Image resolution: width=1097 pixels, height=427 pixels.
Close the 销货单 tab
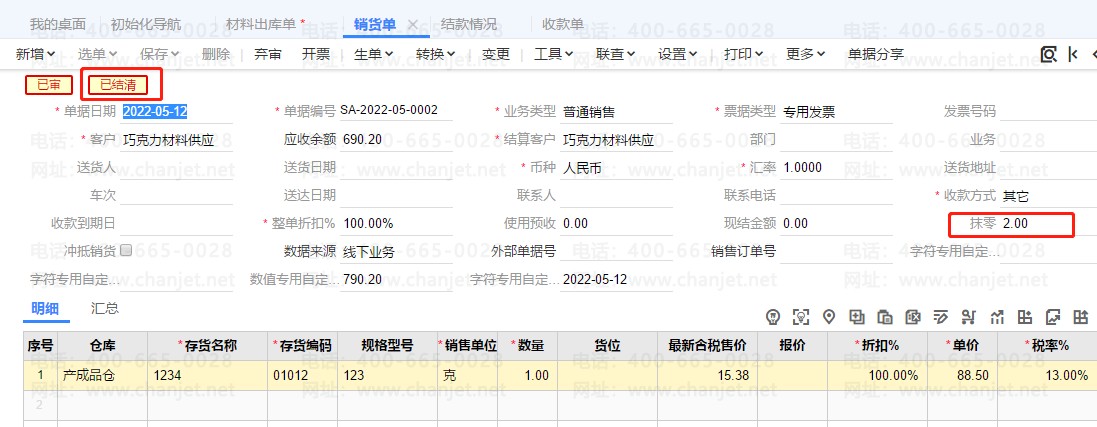413,24
